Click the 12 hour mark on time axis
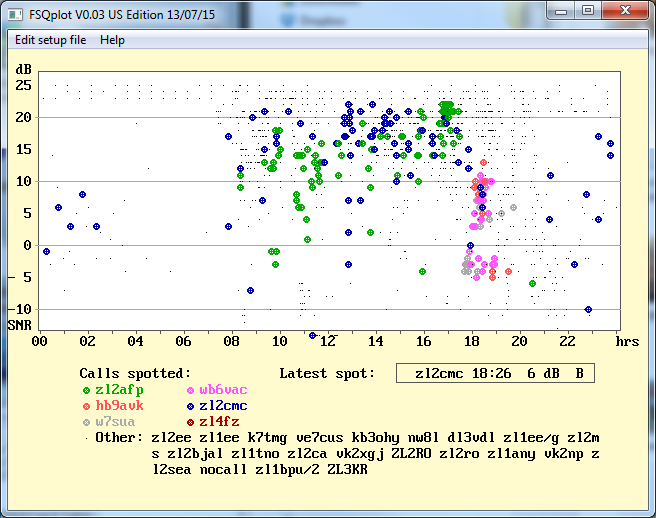 327,341
